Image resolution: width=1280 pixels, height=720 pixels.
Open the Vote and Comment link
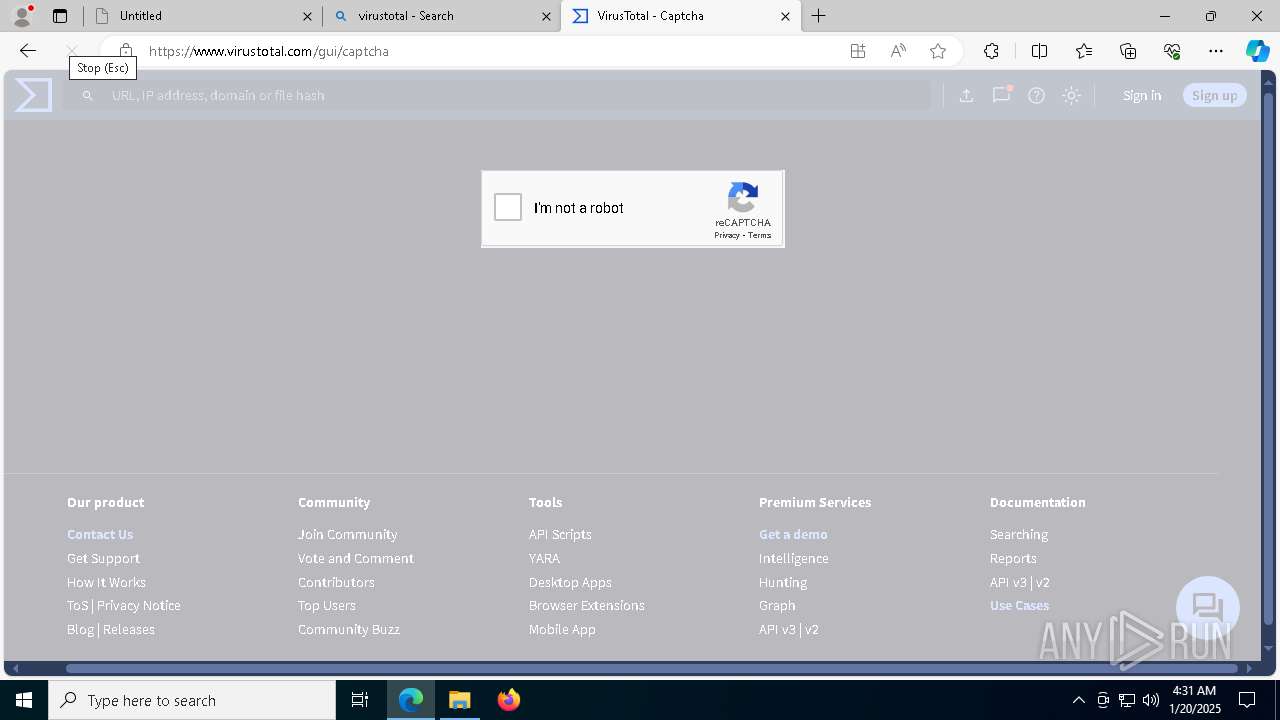[x=355, y=558]
